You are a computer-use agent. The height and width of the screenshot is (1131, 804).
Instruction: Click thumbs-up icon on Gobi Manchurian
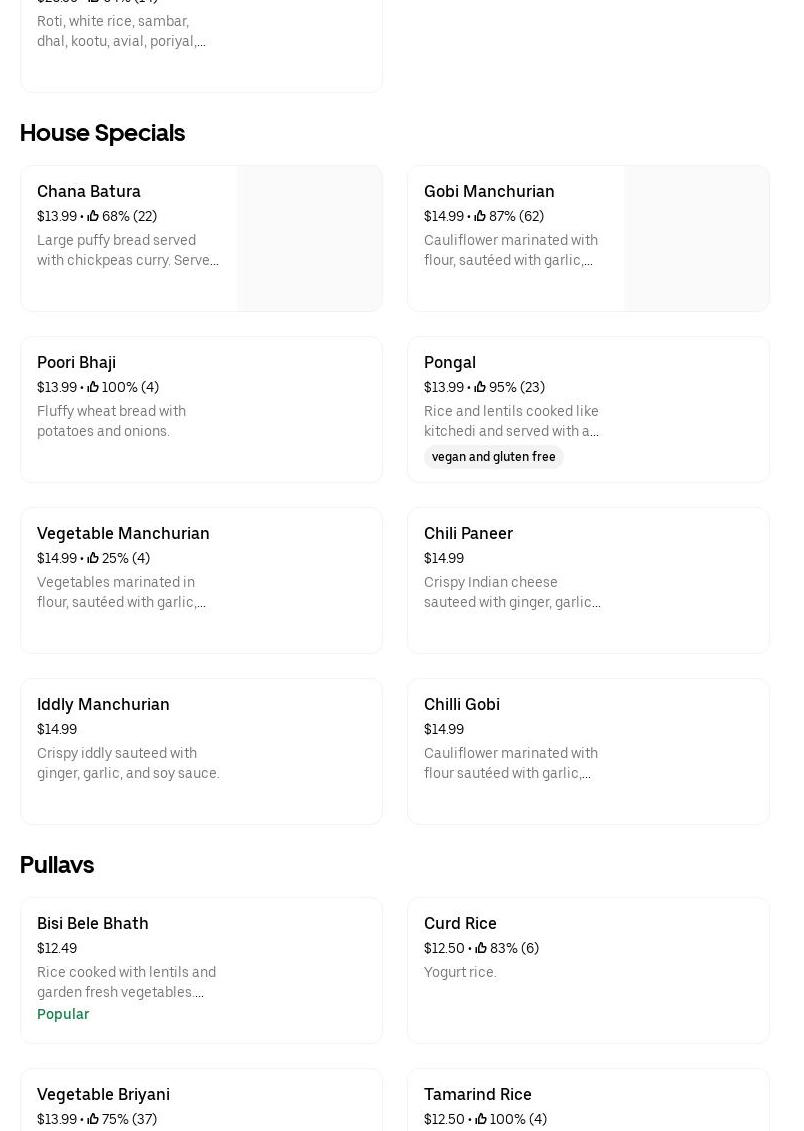pos(480,216)
